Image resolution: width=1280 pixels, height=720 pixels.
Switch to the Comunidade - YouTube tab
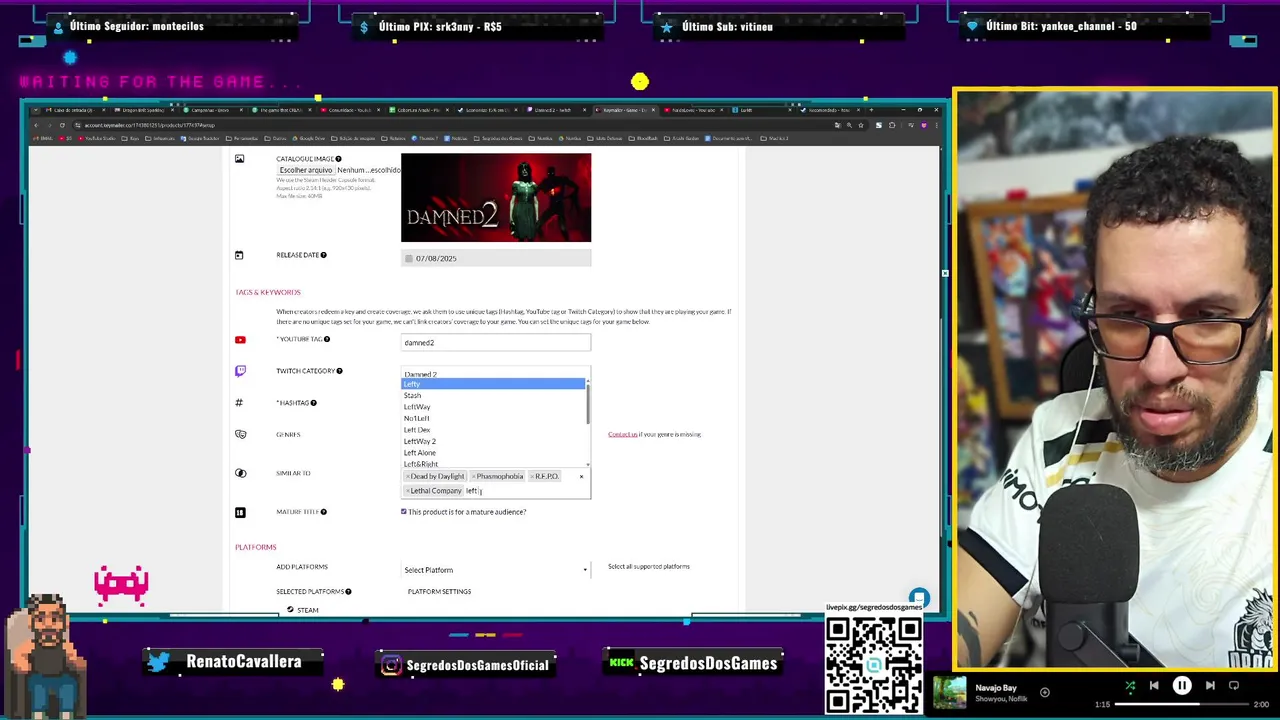[x=351, y=110]
